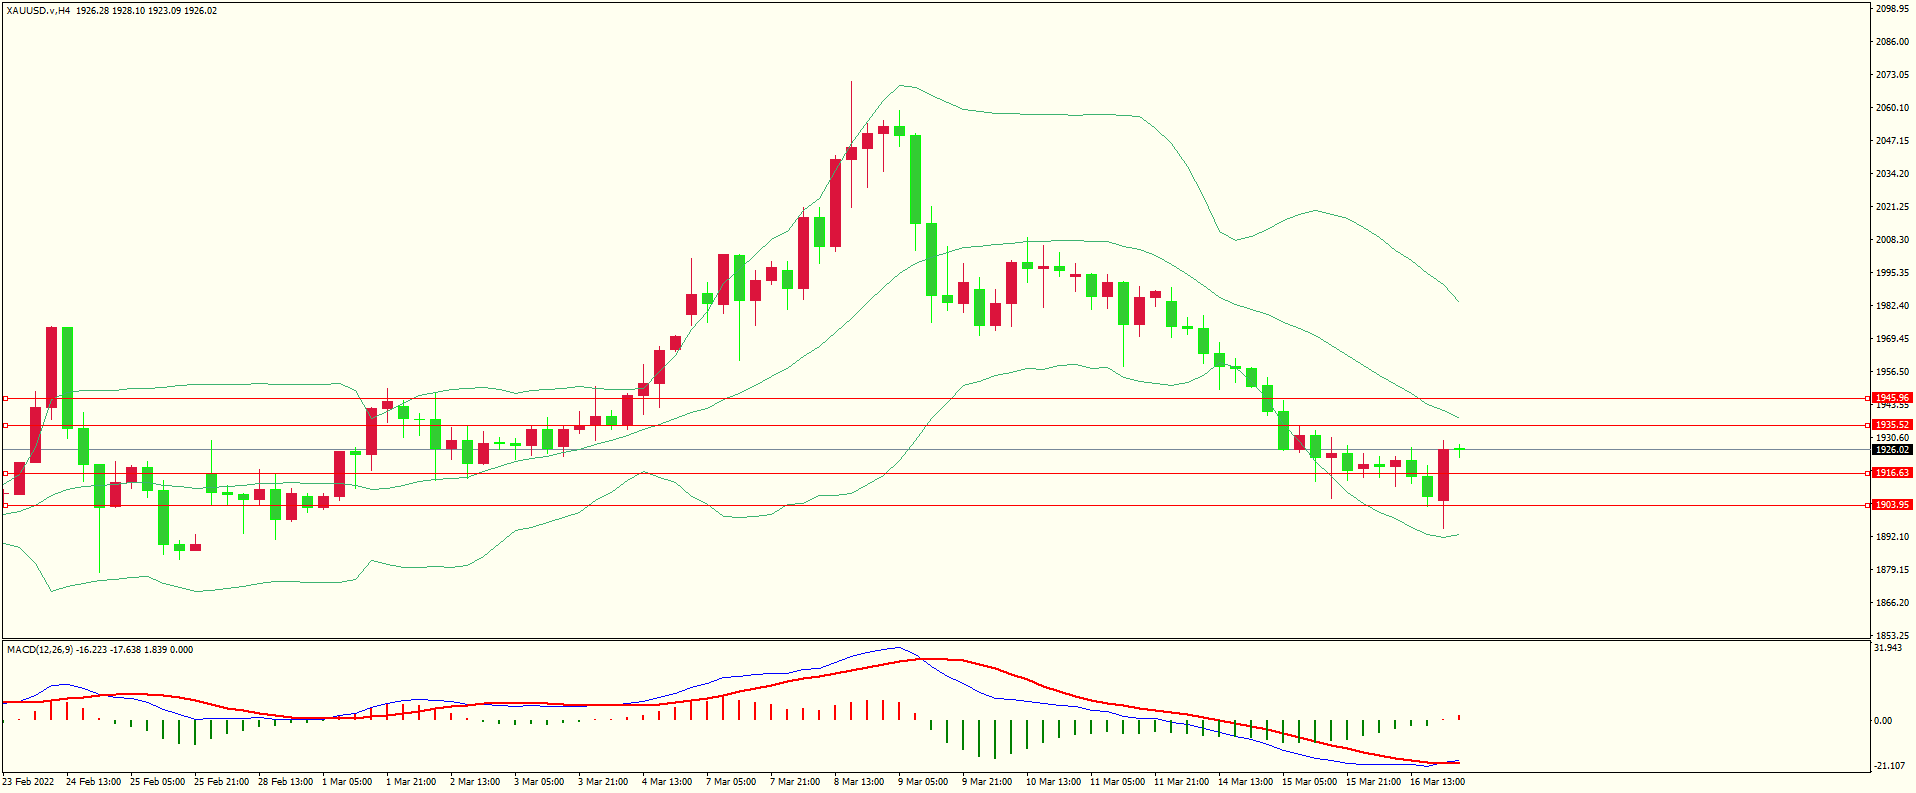Click the 1903.95 red price label

(x=1892, y=505)
